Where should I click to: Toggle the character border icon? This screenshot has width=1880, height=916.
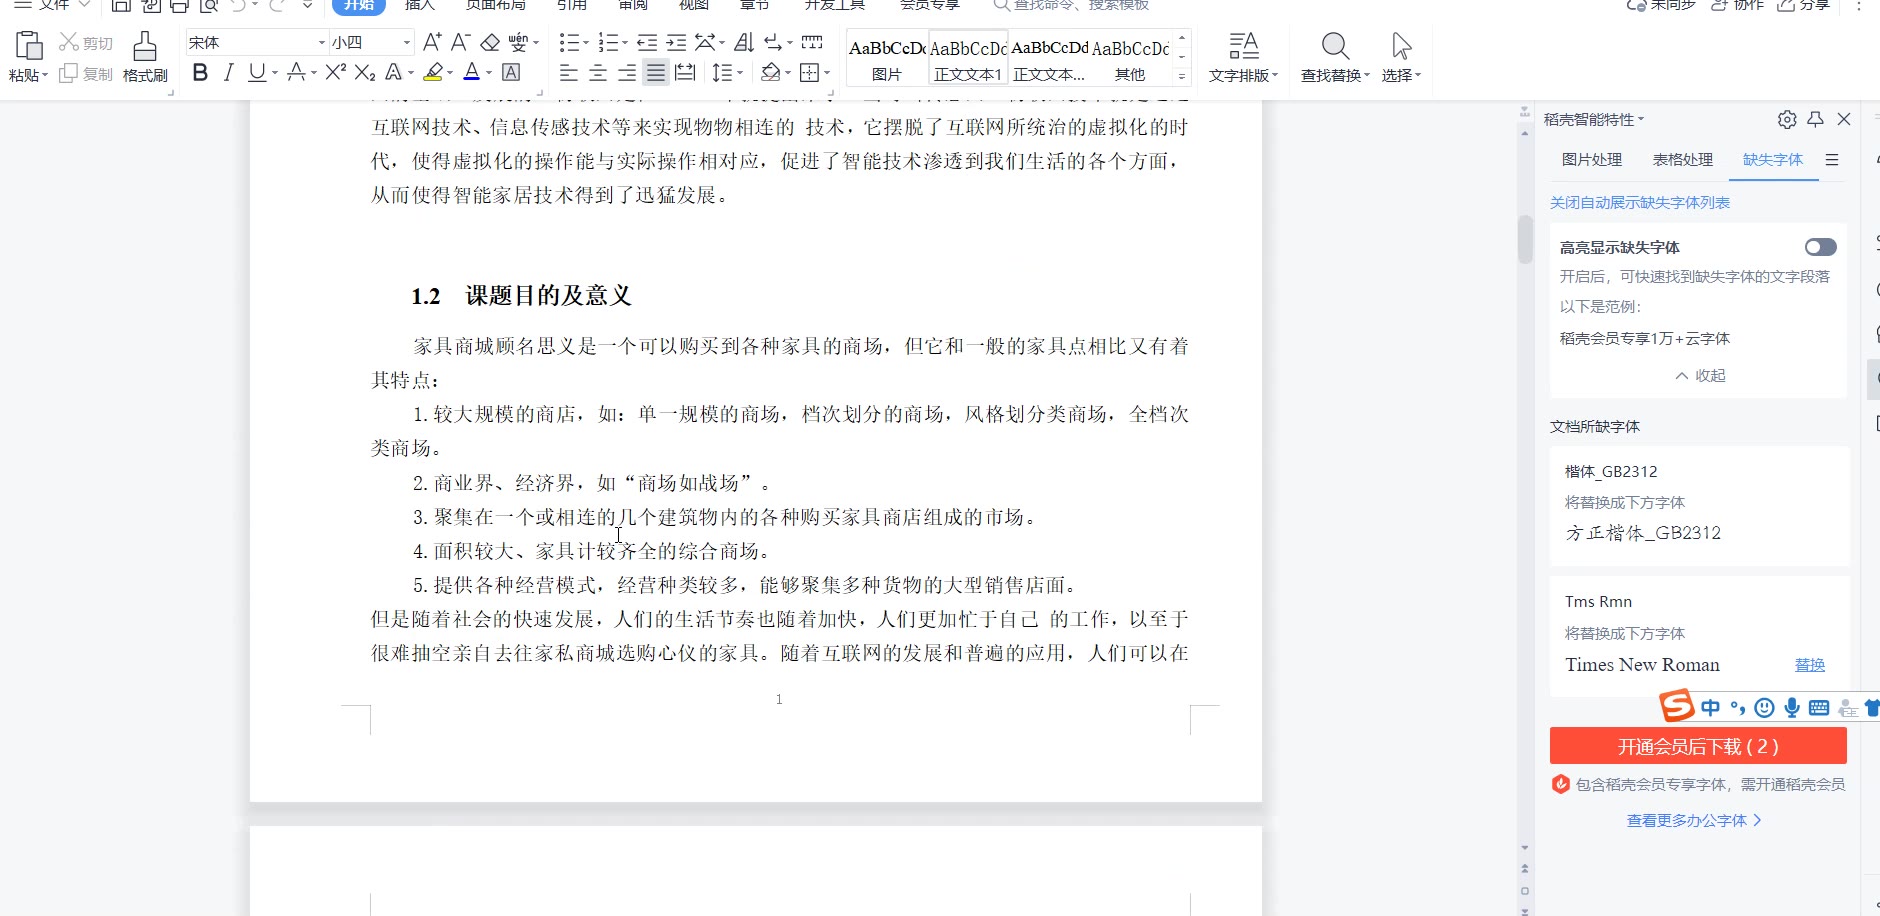coord(511,72)
